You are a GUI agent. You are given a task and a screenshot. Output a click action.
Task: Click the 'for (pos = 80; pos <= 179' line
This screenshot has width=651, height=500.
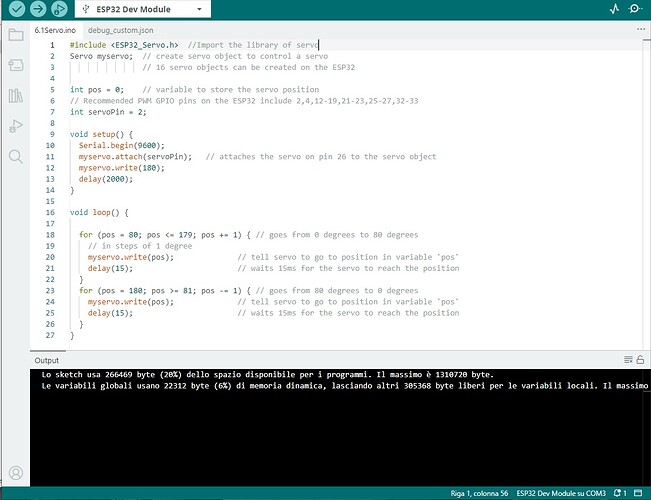pyautogui.click(x=248, y=235)
